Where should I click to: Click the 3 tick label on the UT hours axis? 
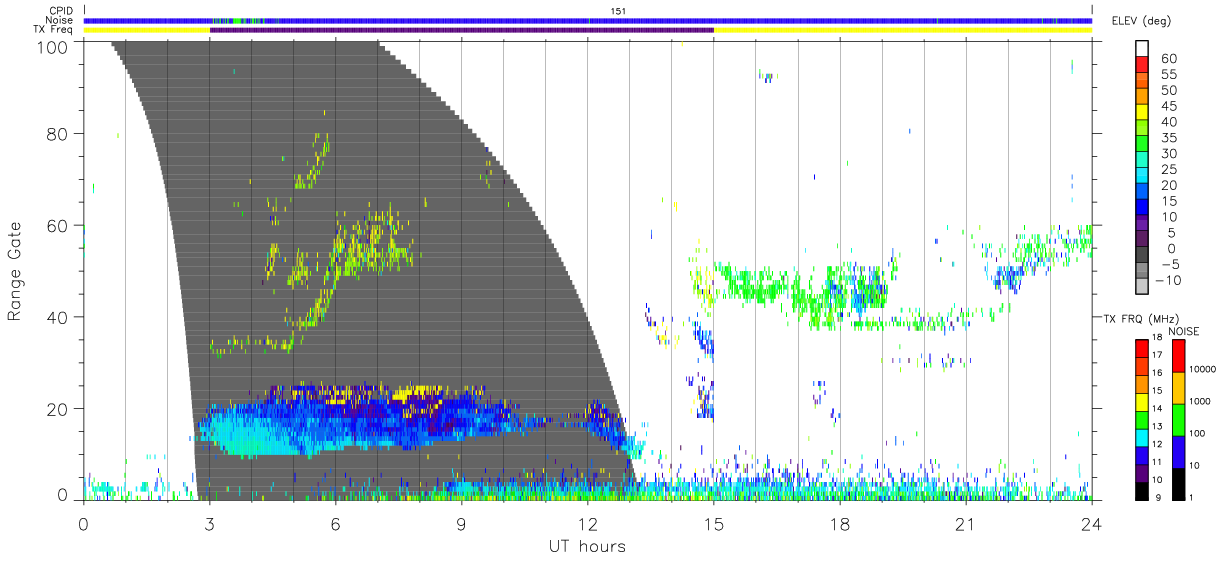click(x=210, y=524)
